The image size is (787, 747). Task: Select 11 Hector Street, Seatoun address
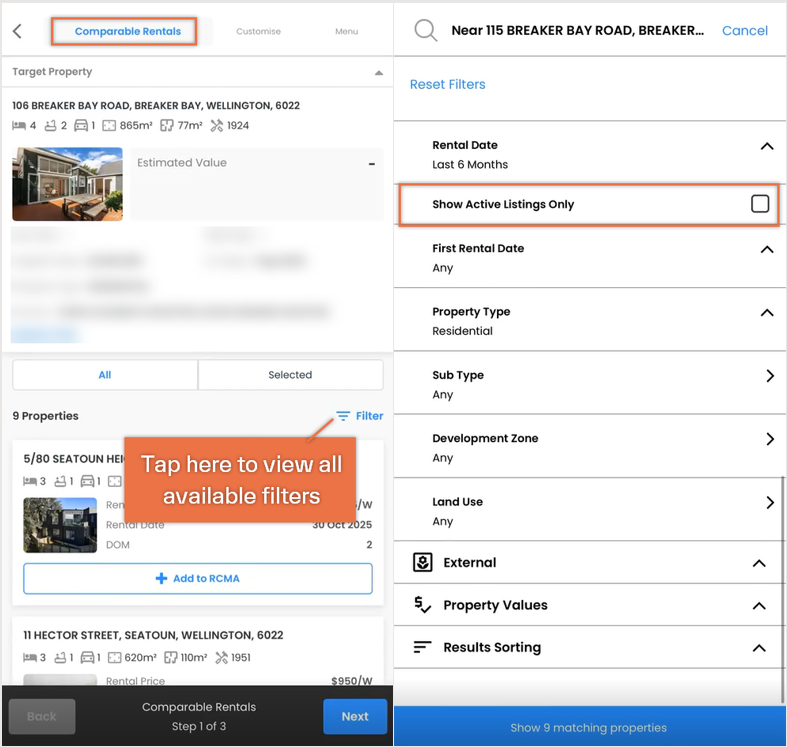(153, 635)
